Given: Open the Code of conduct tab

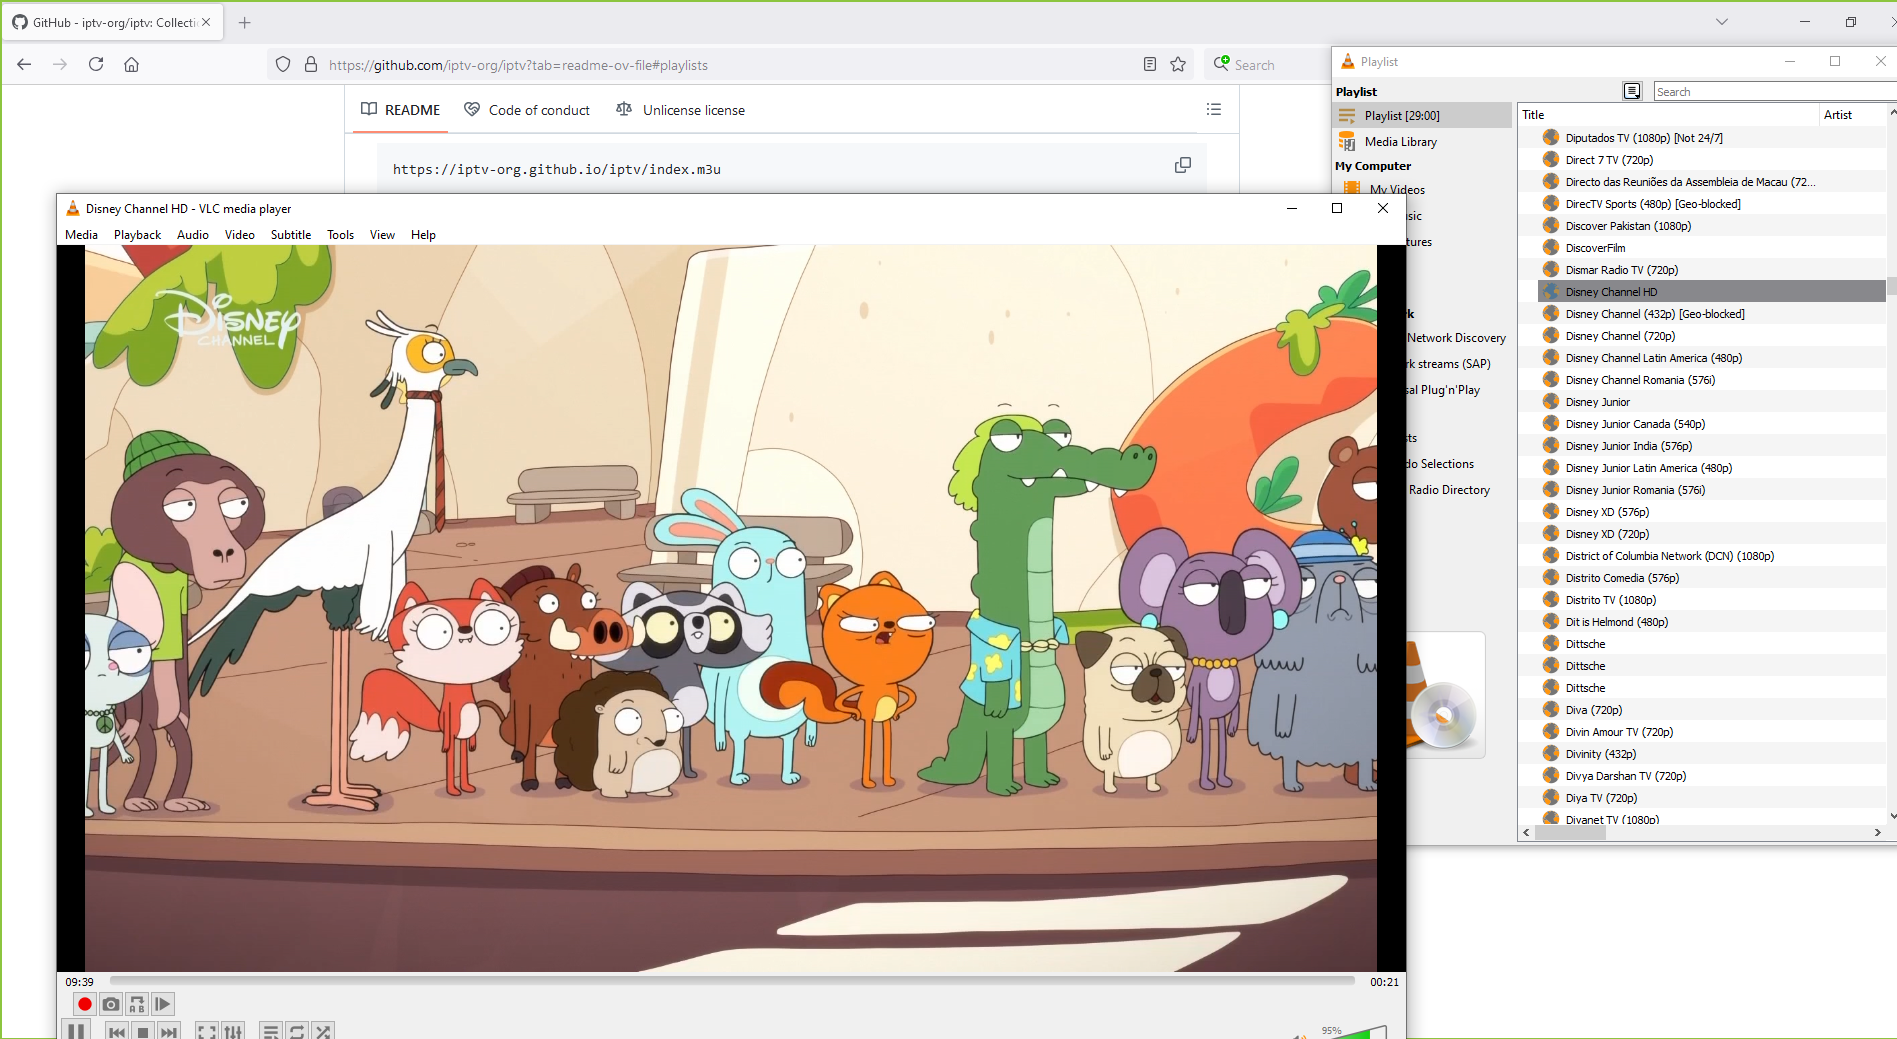Looking at the screenshot, I should (x=527, y=110).
